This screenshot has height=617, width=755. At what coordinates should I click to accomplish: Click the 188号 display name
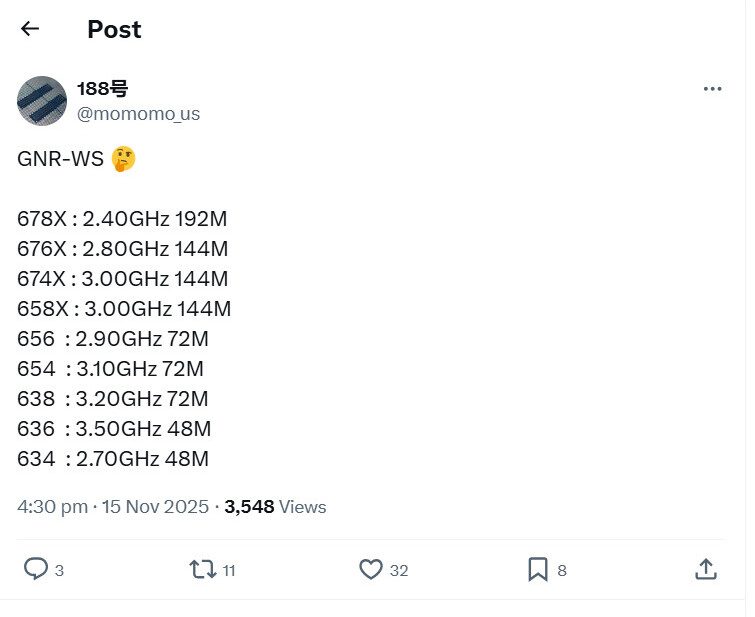[x=103, y=89]
